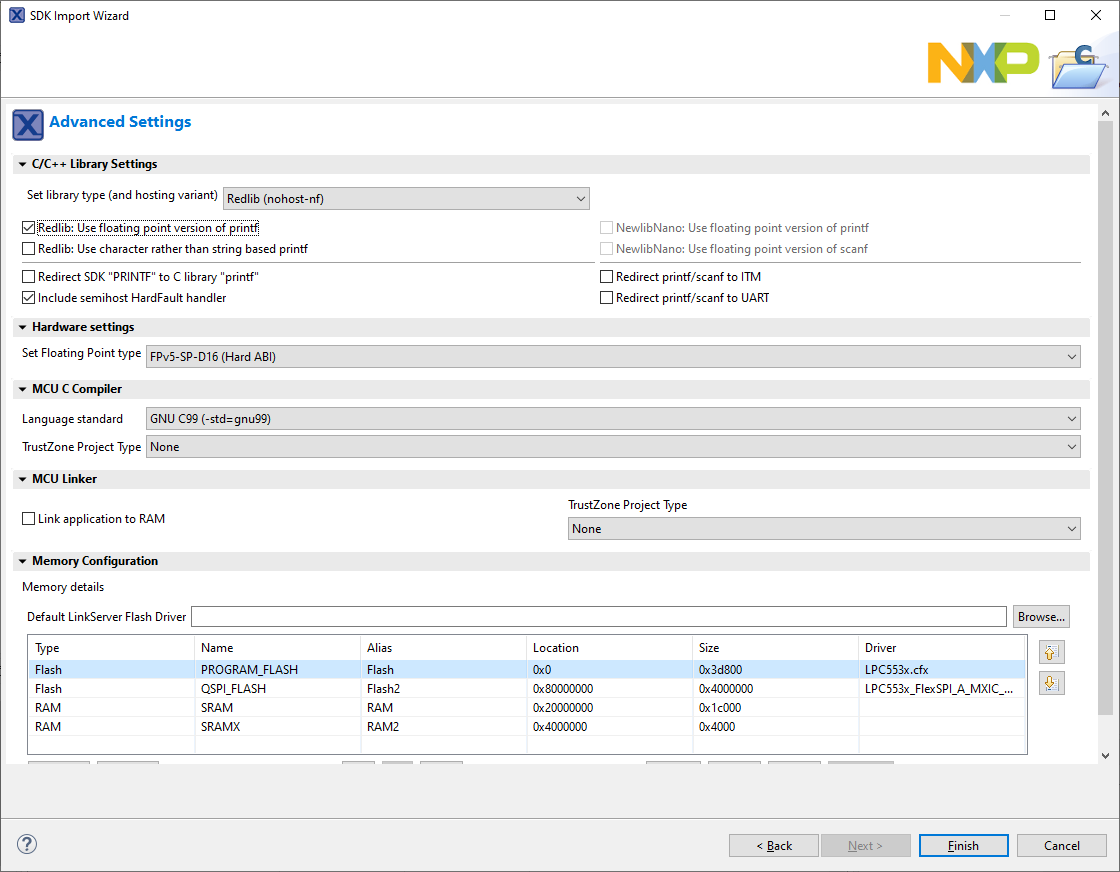The width and height of the screenshot is (1120, 872).
Task: Open the Language standard dropdown
Action: (613, 419)
